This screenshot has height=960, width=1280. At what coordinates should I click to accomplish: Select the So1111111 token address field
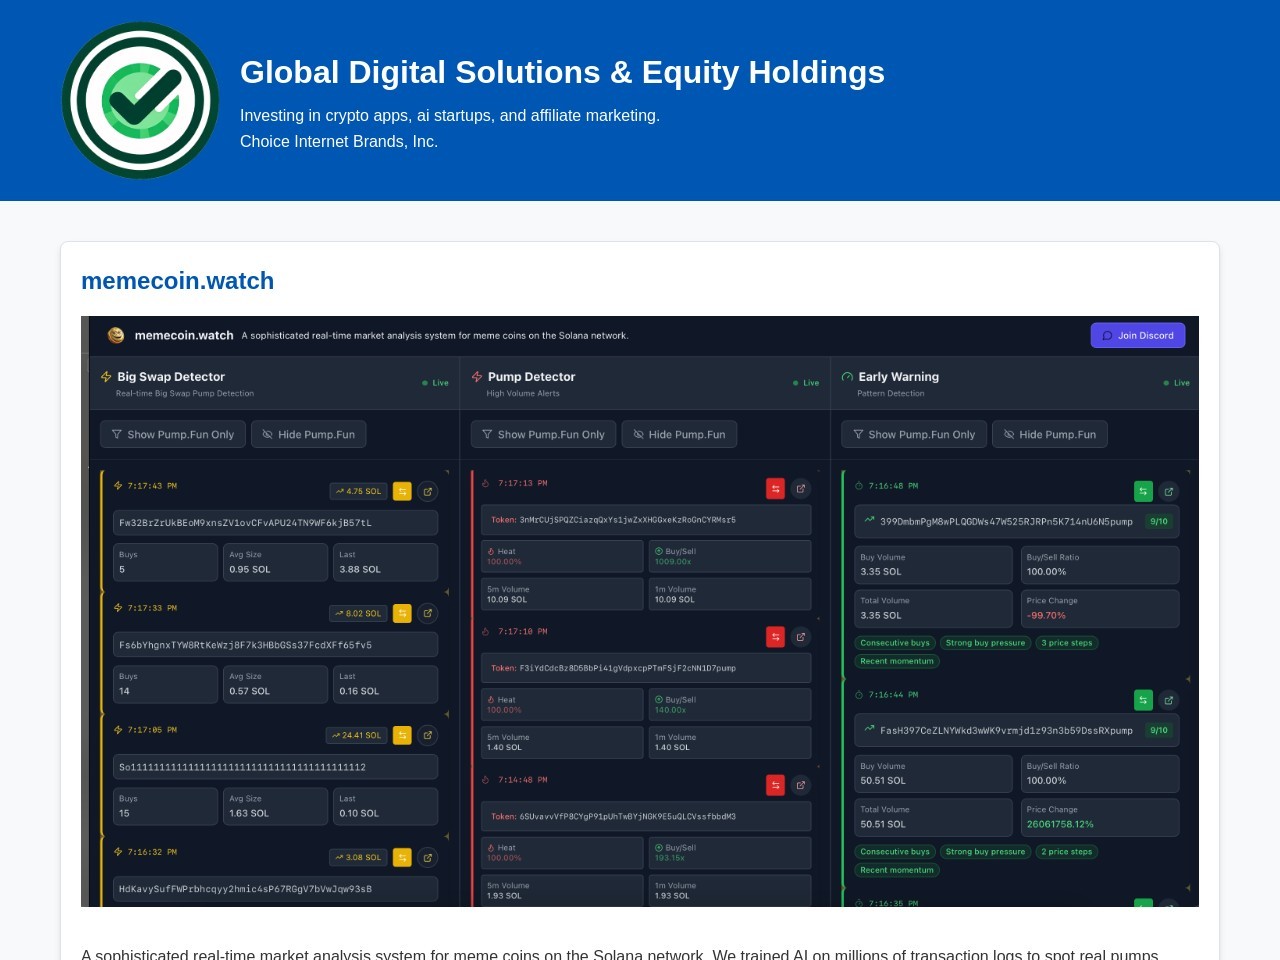[x=275, y=767]
